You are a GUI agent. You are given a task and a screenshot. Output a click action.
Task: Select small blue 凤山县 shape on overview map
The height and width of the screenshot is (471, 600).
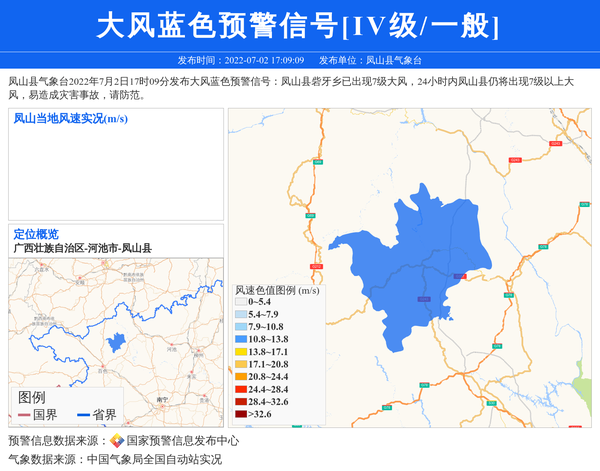point(115,341)
